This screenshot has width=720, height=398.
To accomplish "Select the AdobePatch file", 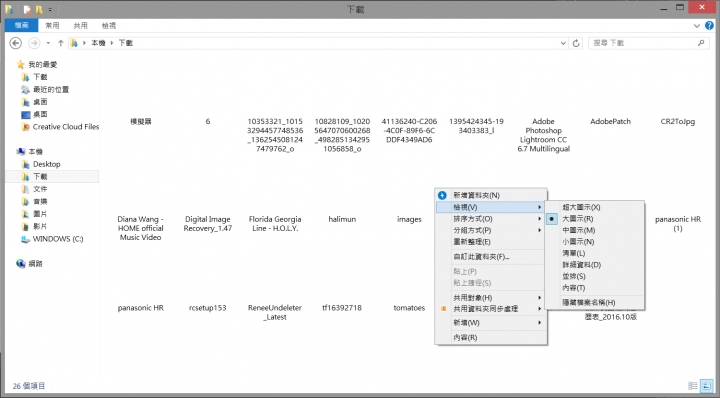I will (610, 122).
